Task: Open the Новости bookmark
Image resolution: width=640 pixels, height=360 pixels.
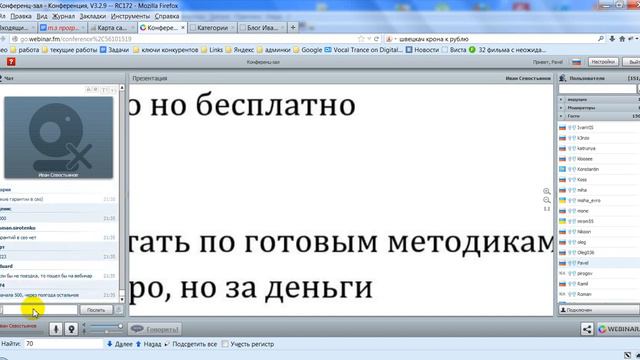Action: point(422,50)
